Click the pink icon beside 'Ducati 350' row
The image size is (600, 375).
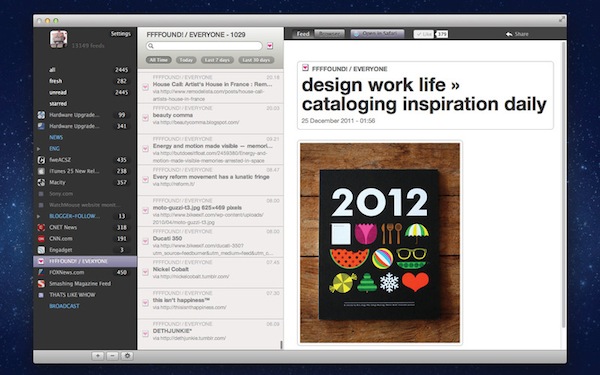145,241
